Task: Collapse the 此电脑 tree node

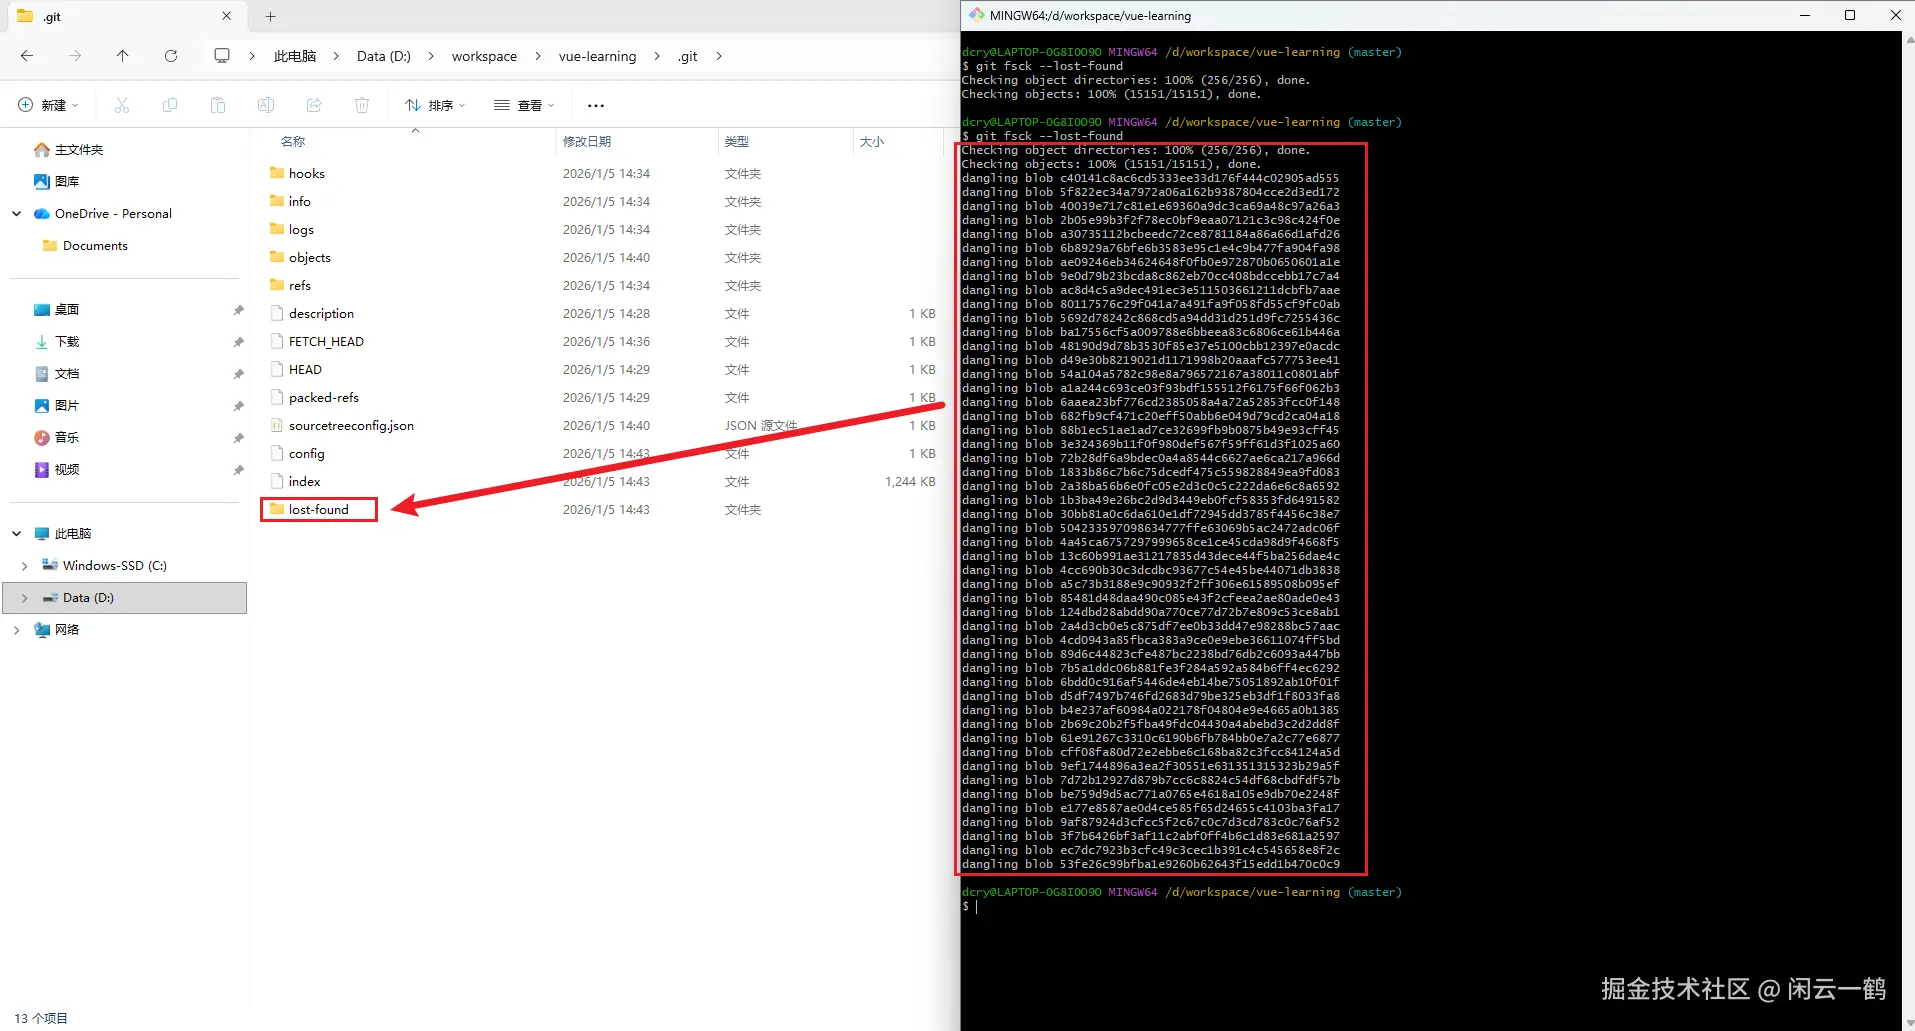Action: pyautogui.click(x=16, y=533)
